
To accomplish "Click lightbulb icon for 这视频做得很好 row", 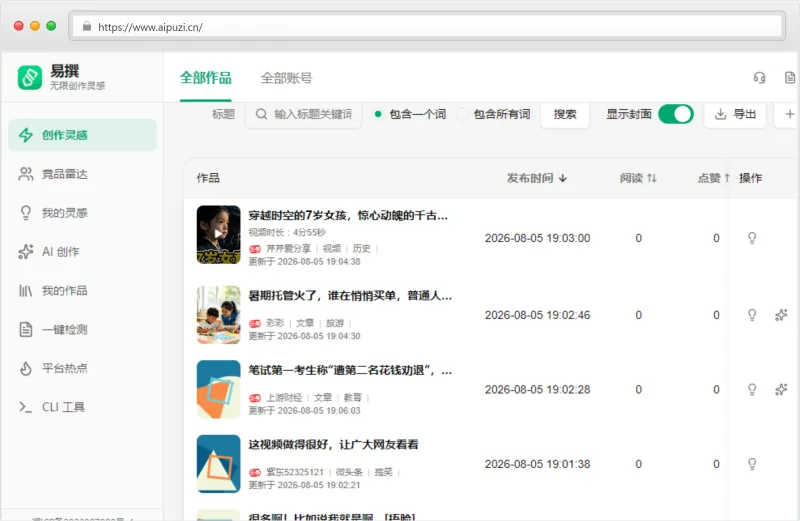I will [x=752, y=464].
